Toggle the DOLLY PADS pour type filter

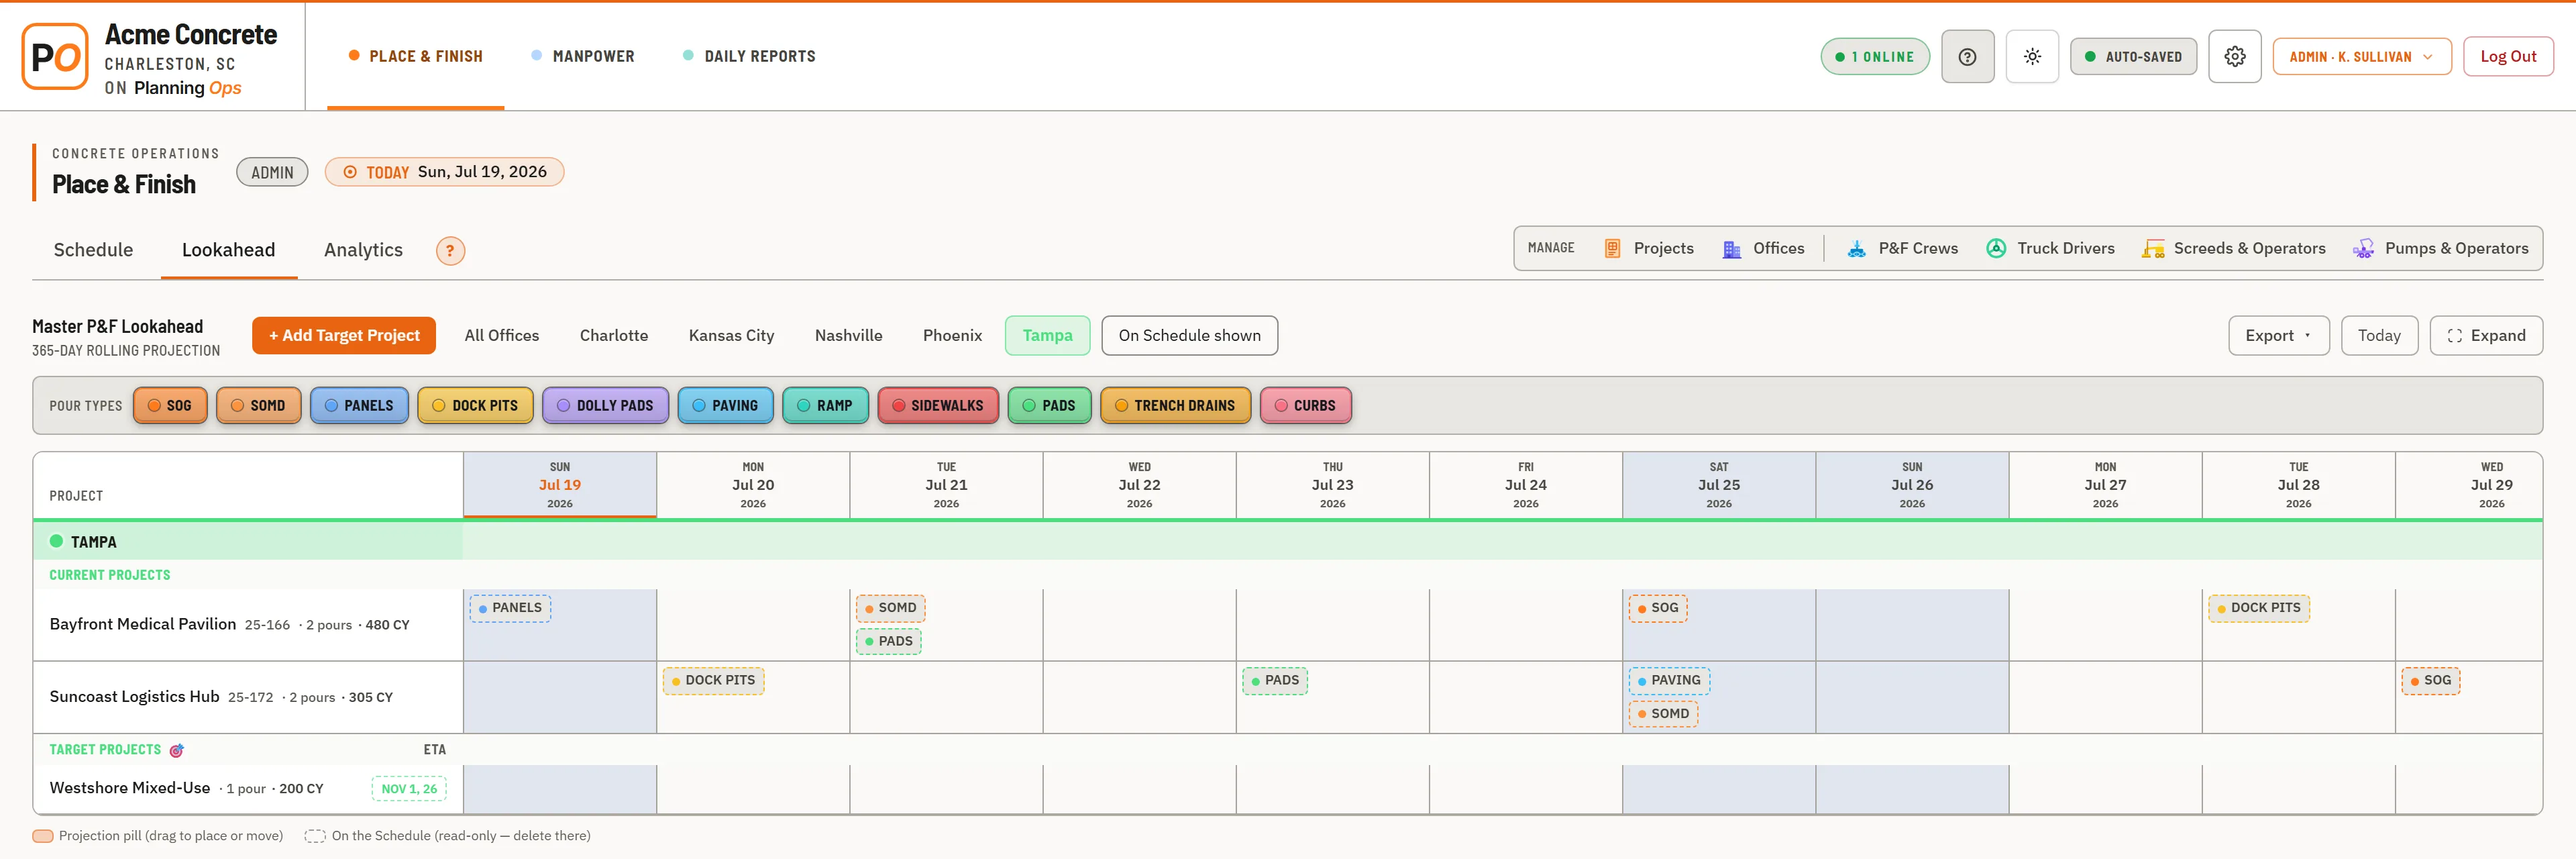click(605, 406)
